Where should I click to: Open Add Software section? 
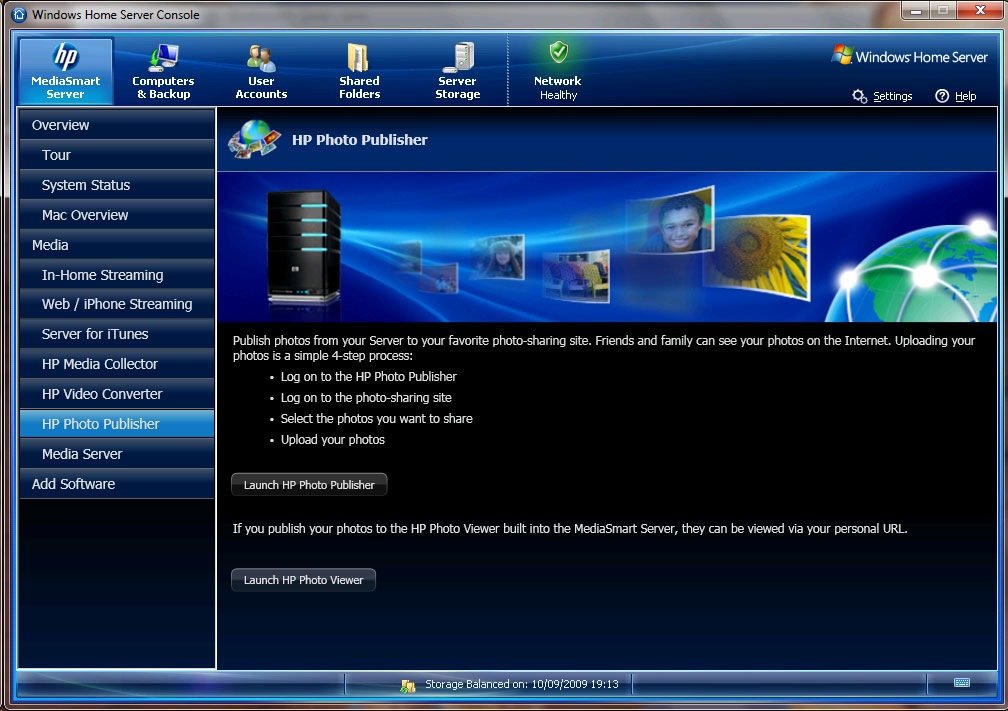pos(116,484)
